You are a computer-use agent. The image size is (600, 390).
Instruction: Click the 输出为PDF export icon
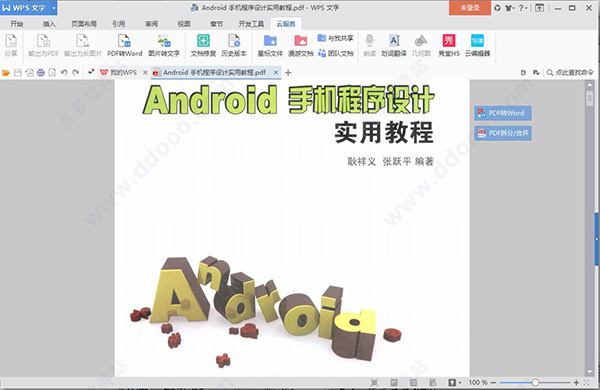click(43, 45)
